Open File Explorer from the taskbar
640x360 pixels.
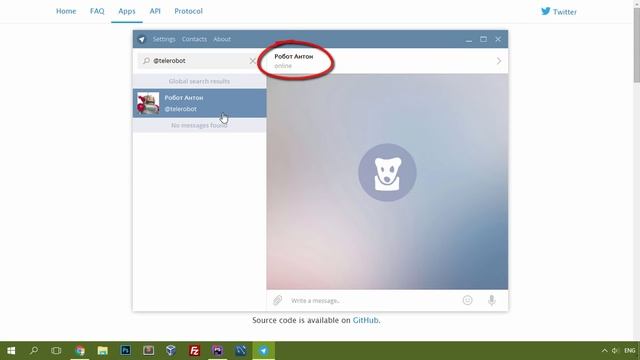pos(102,351)
